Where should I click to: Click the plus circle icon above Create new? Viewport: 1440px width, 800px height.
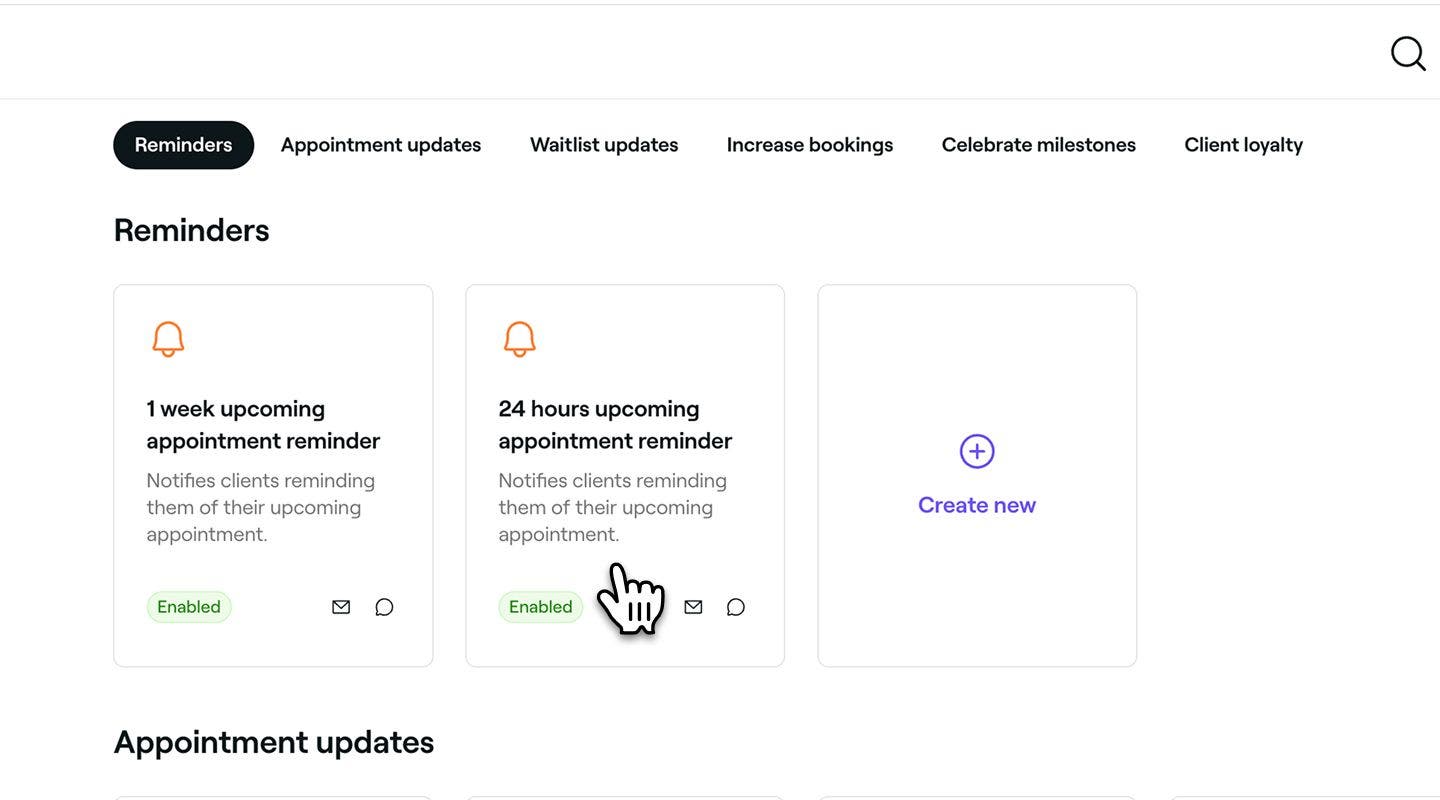(x=977, y=451)
